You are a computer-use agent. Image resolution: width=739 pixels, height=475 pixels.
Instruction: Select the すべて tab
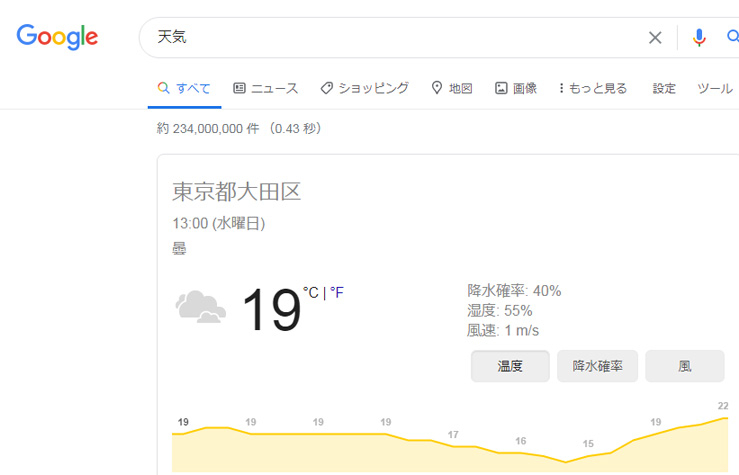pyautogui.click(x=184, y=88)
